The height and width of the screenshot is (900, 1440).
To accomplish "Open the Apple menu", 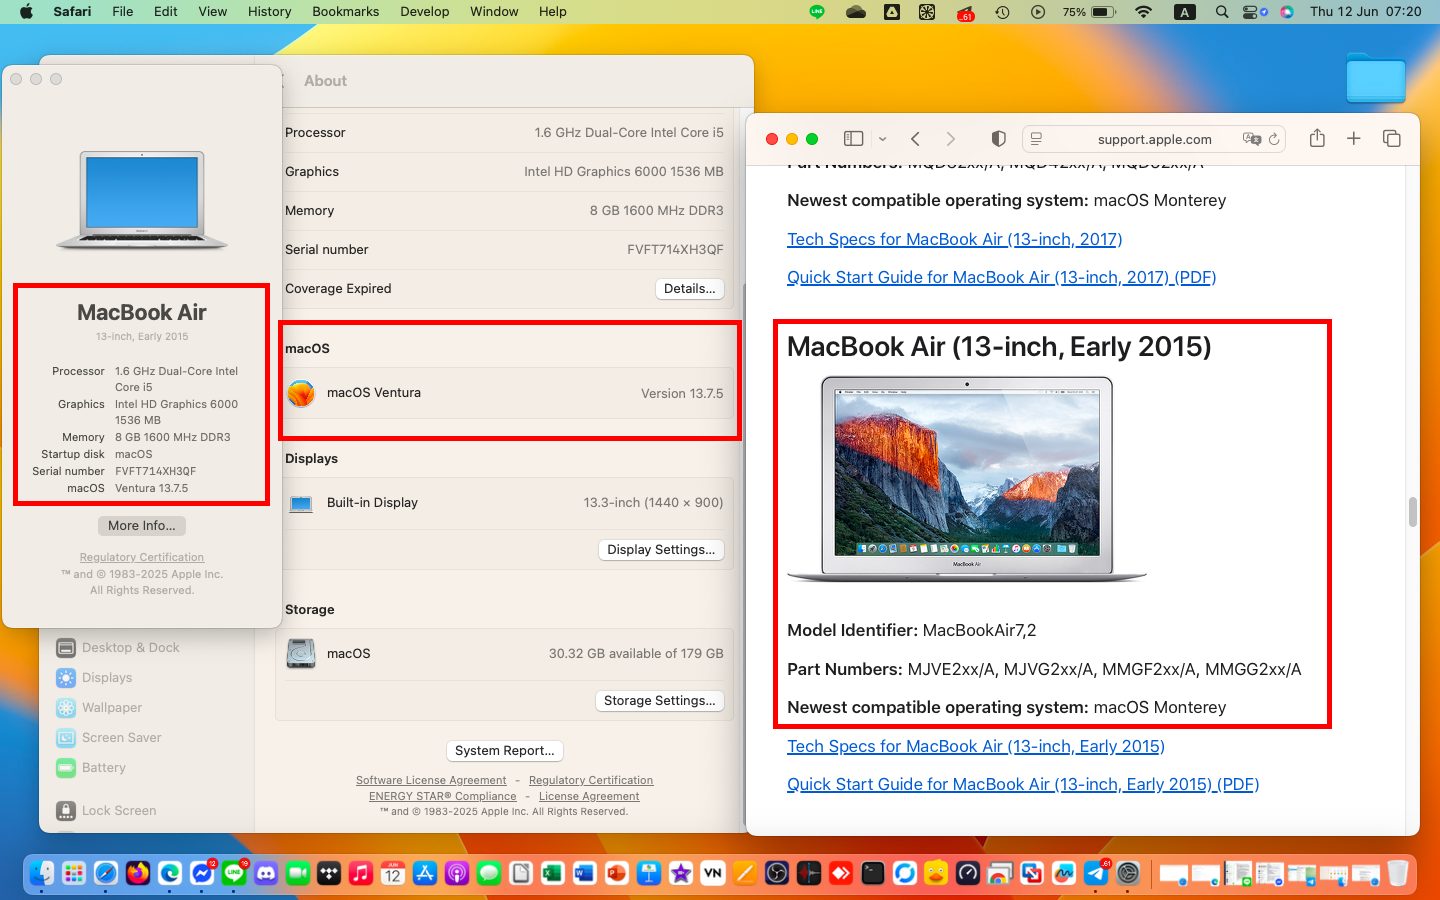I will [x=26, y=11].
